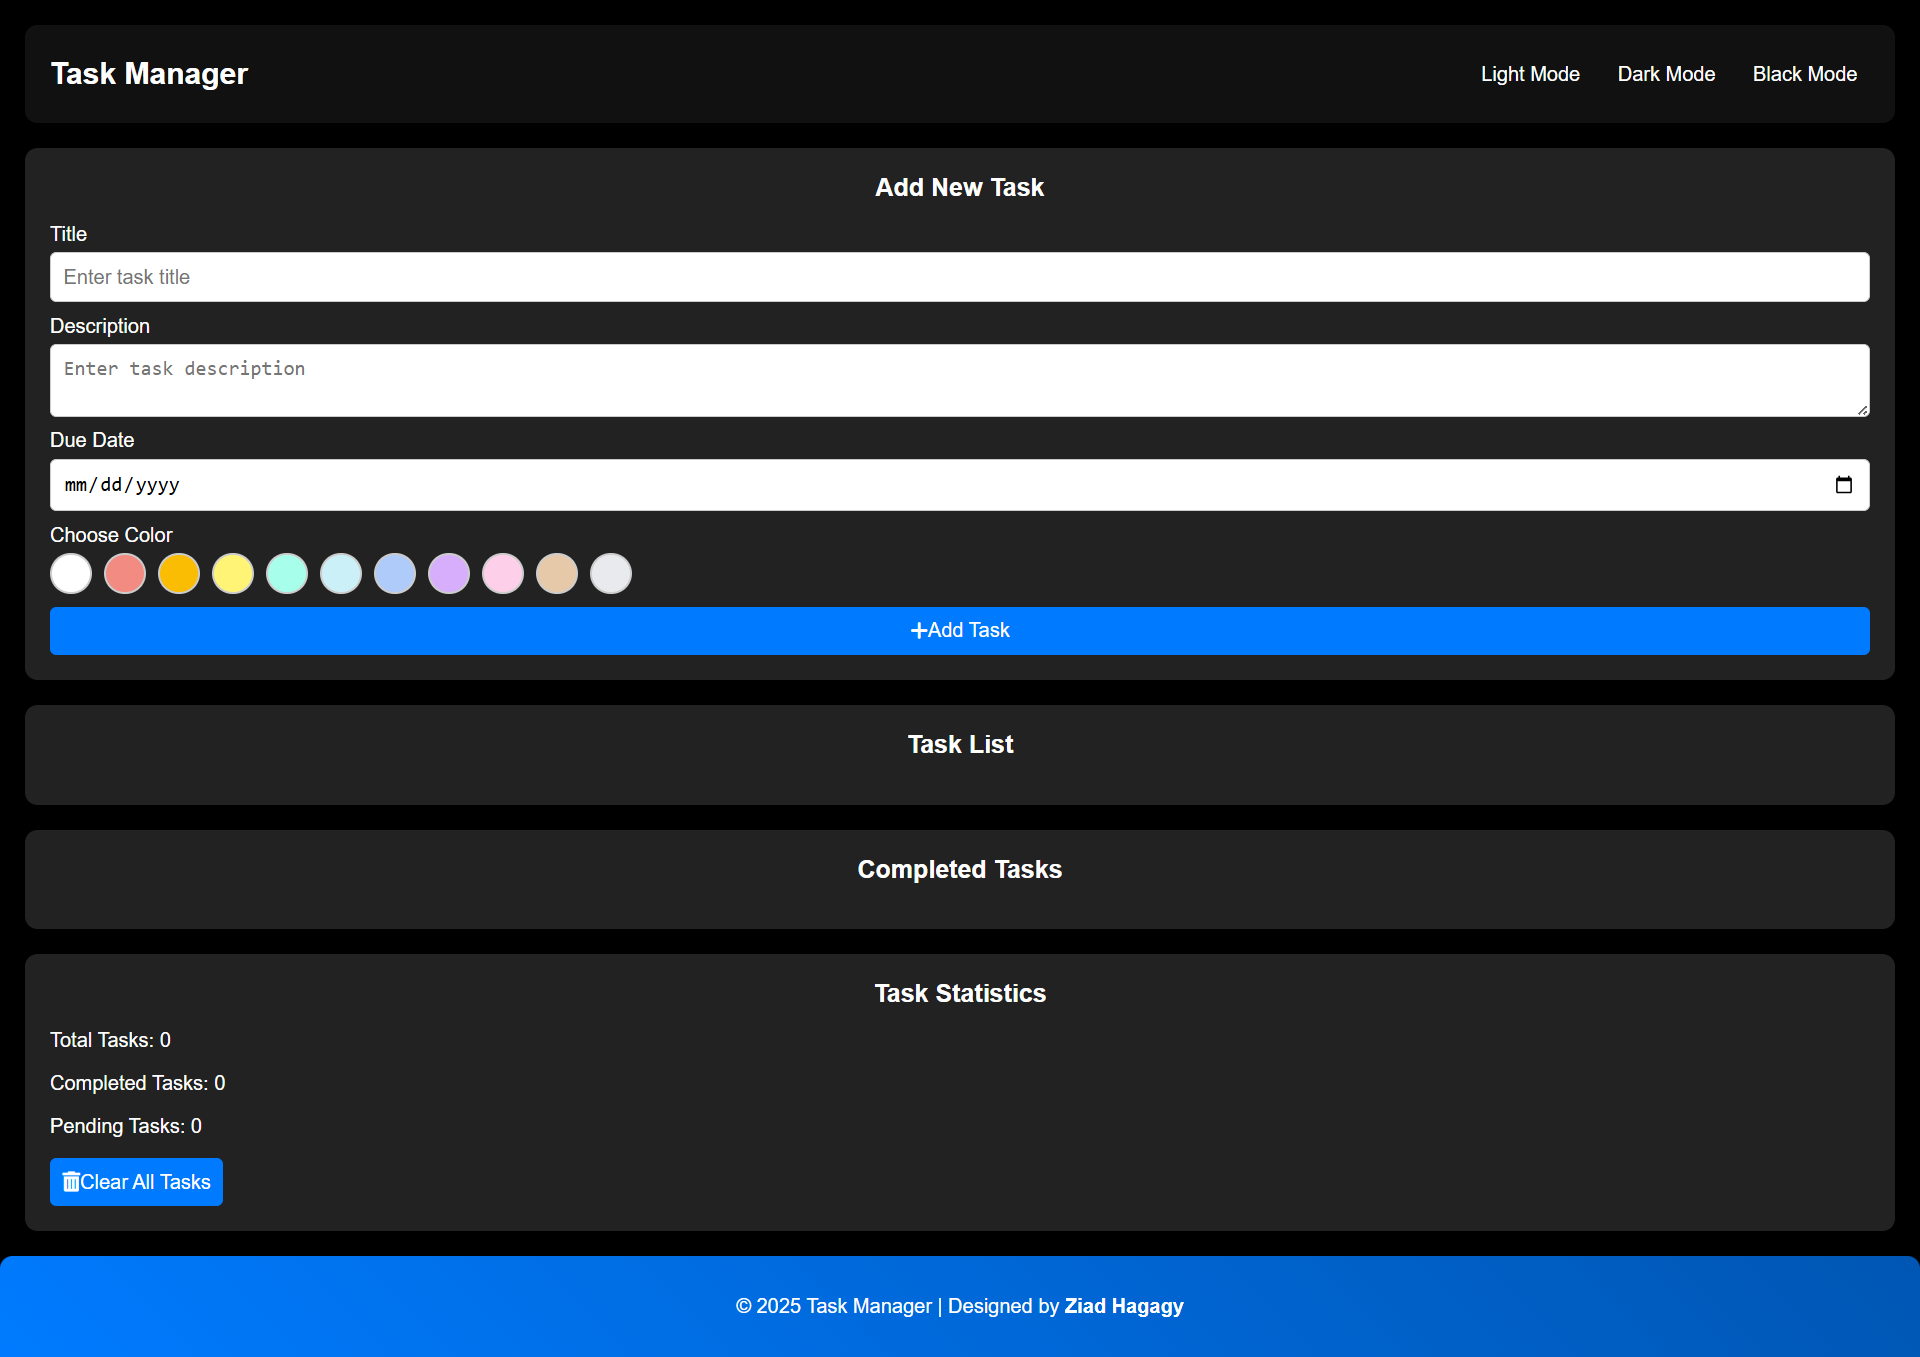Click the Add Task button
1920x1357 pixels.
coord(960,631)
